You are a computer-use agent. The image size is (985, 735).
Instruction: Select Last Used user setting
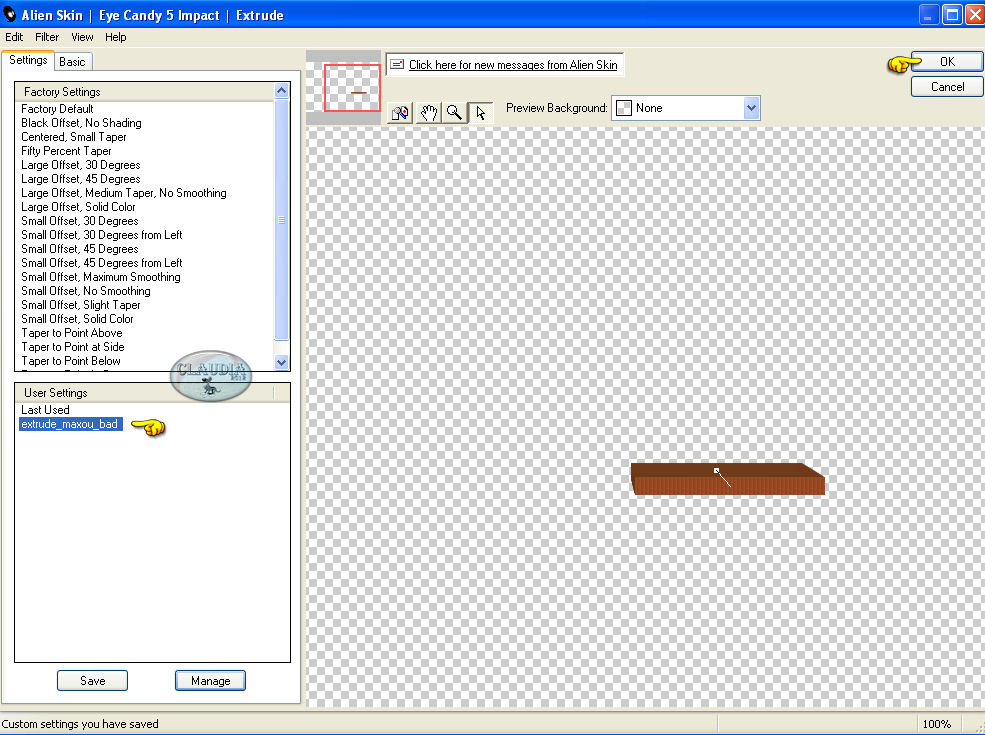click(x=45, y=410)
